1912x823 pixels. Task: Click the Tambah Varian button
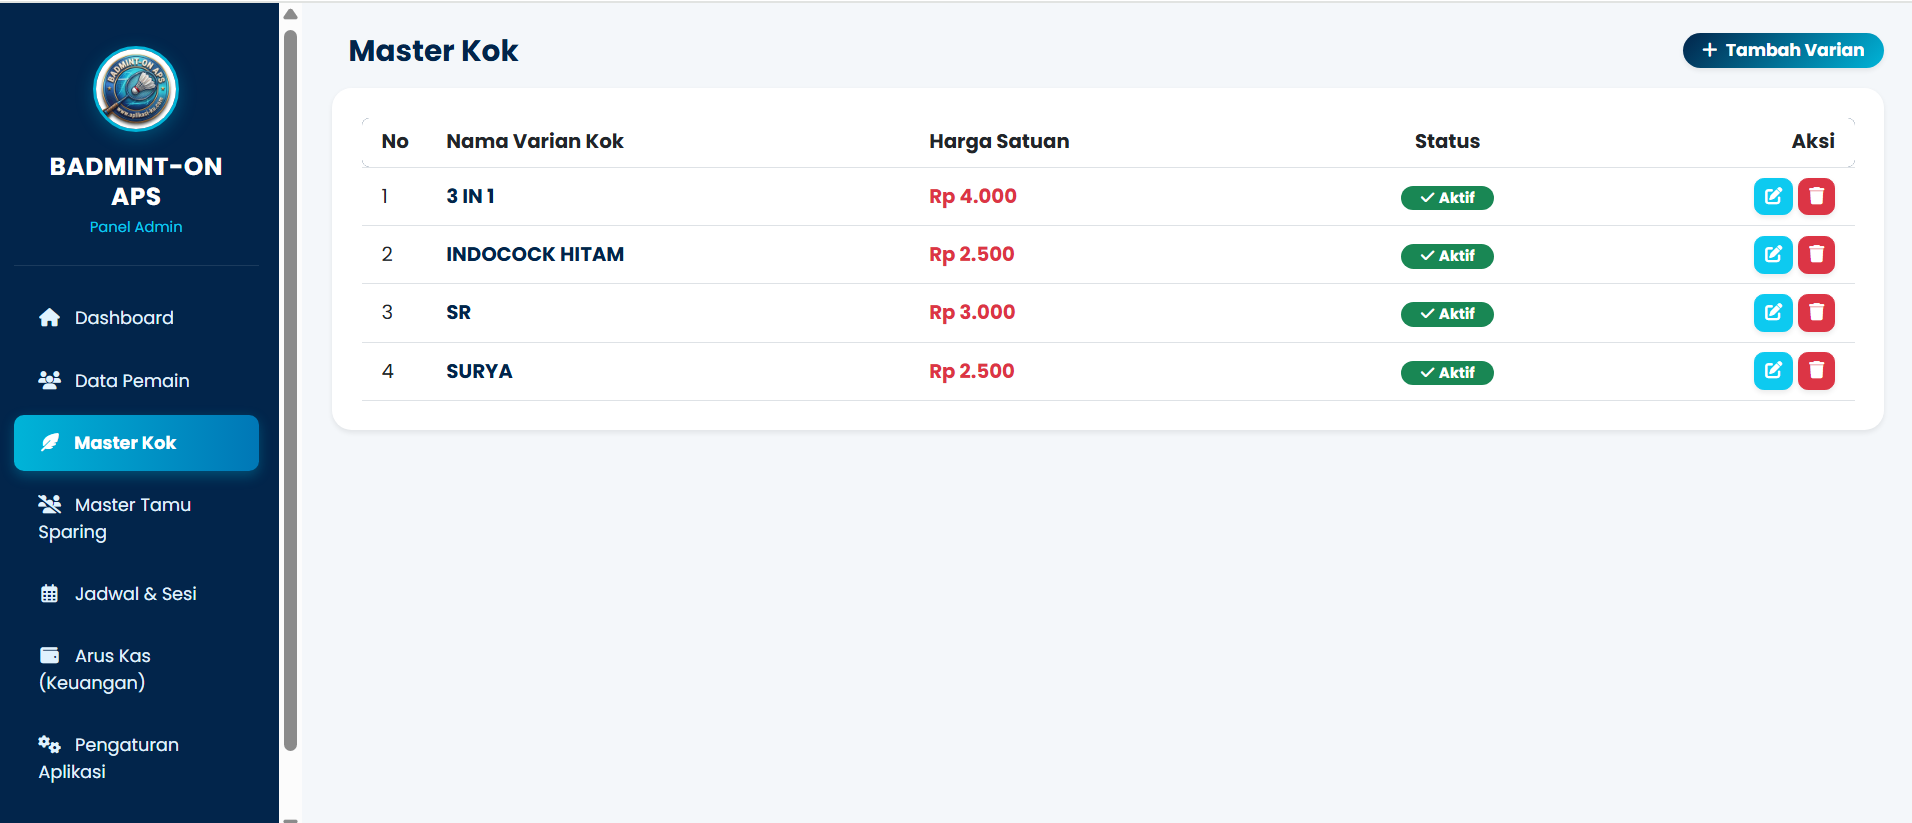tap(1783, 50)
